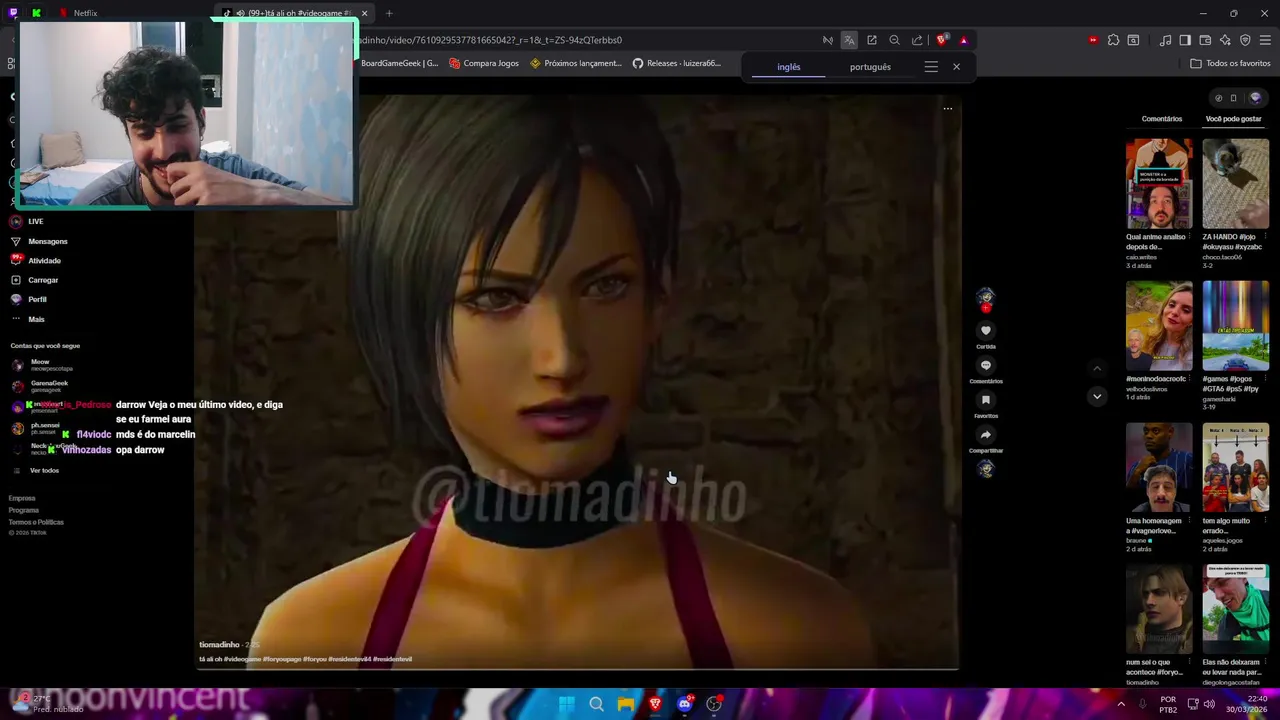Toggle browser sidebar panel icon

point(1185,40)
